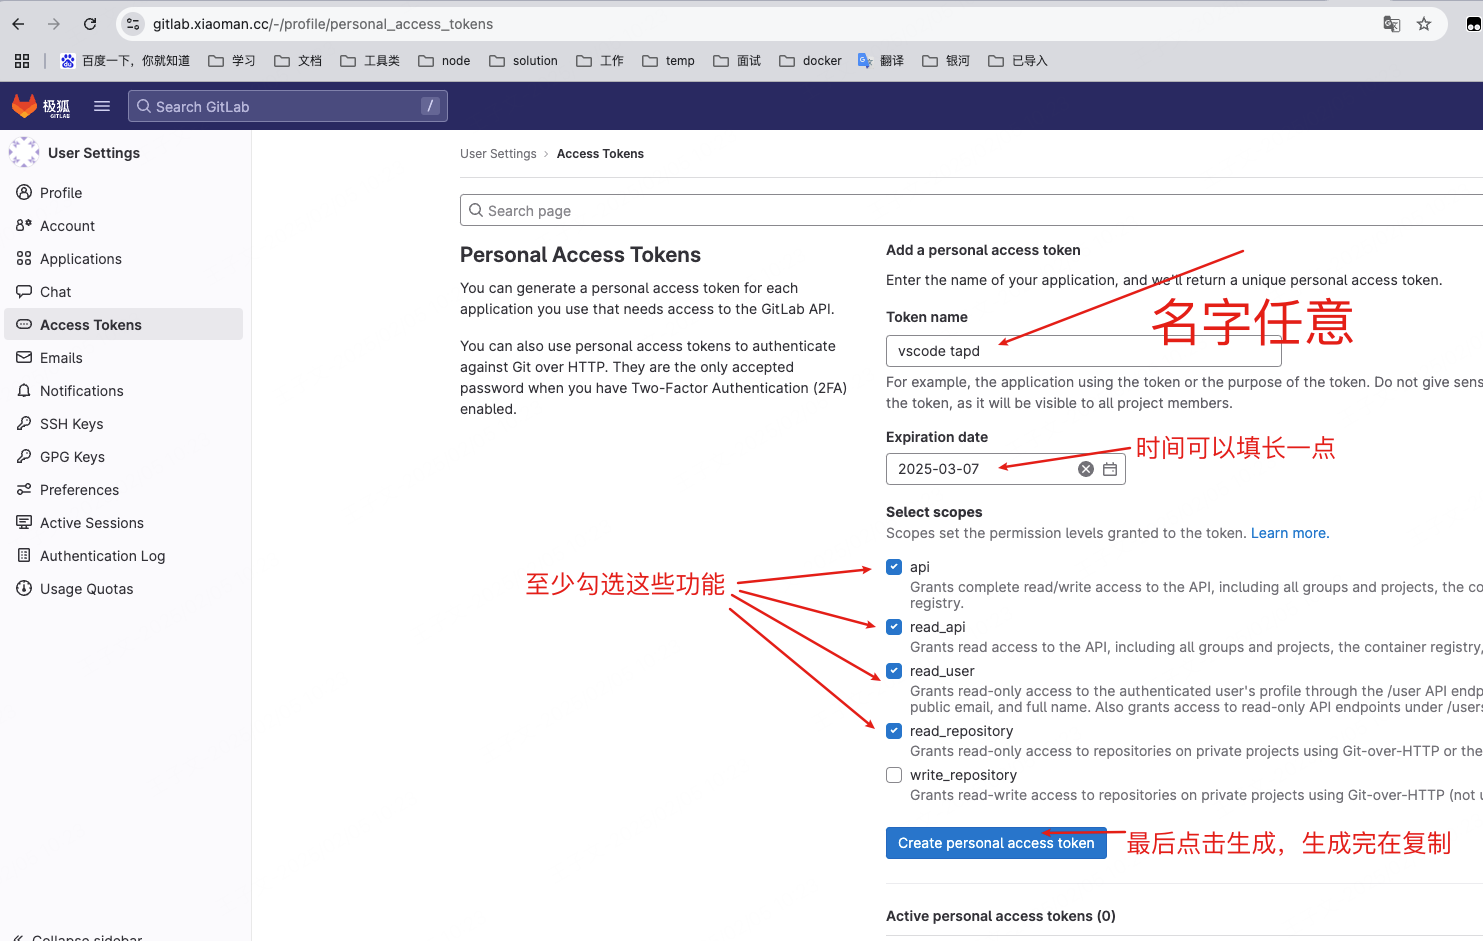Screen dimensions: 1483x941
Task: Uncheck the read_repository scope checkbox
Action: [x=894, y=731]
